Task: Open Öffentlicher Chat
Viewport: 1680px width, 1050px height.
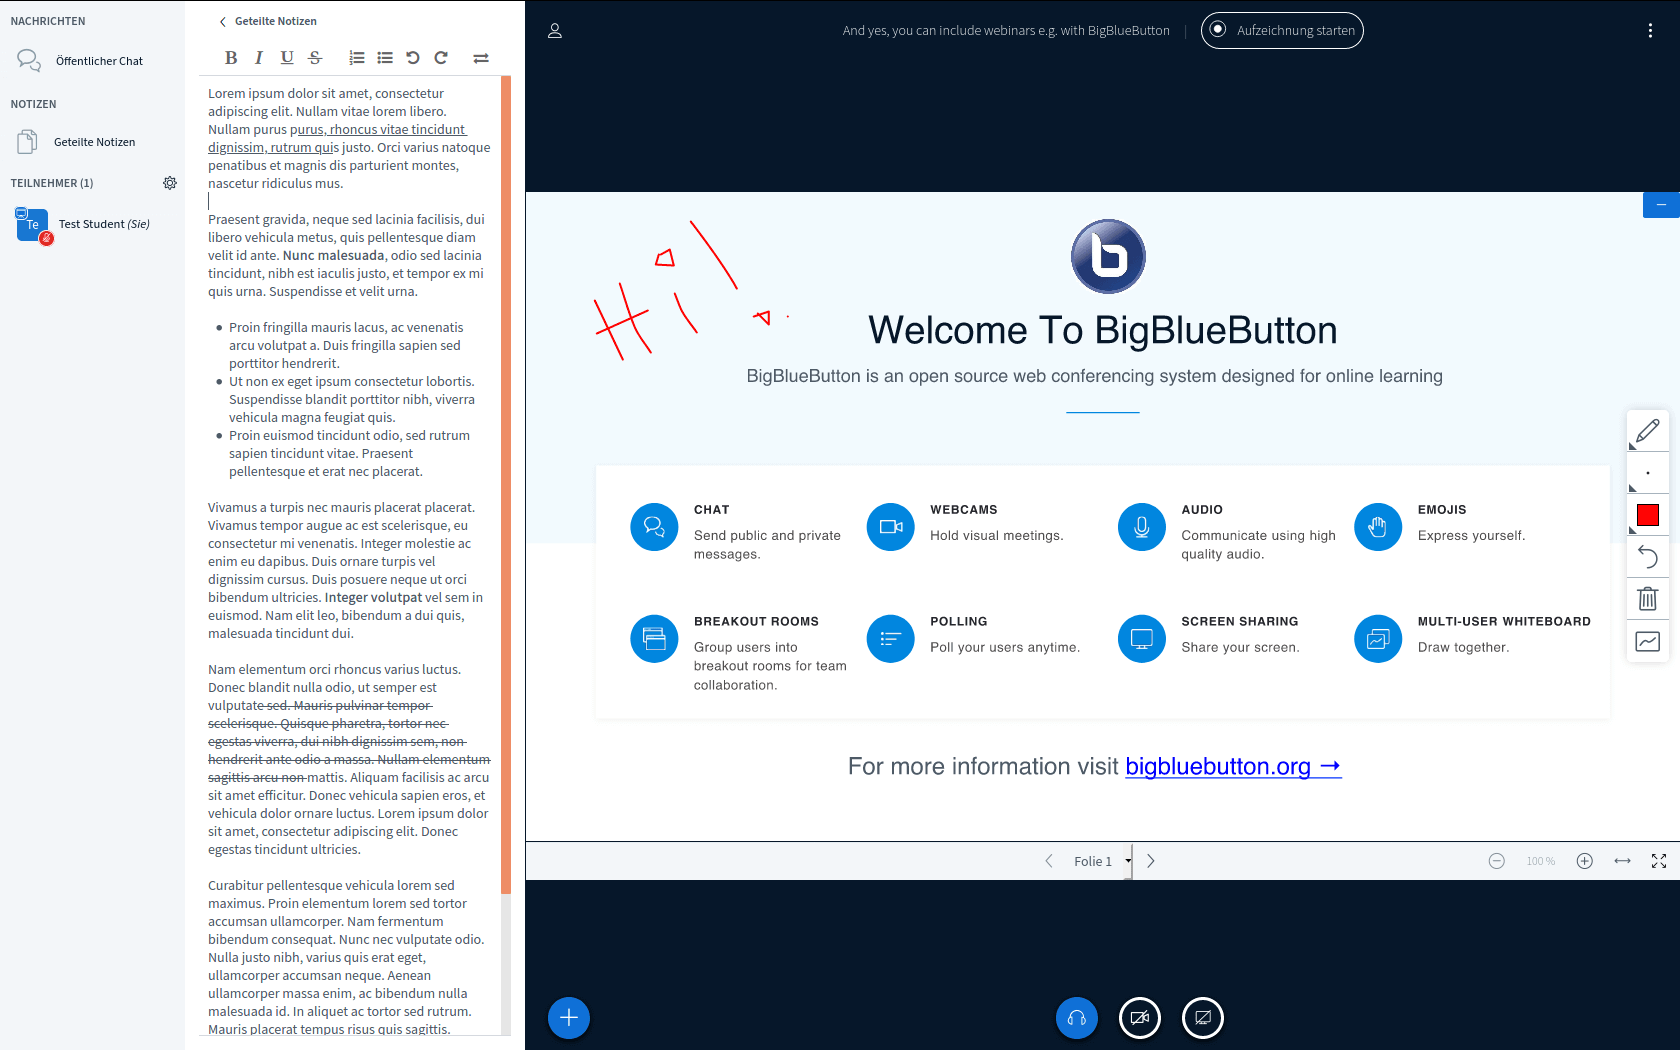Action: [x=92, y=61]
